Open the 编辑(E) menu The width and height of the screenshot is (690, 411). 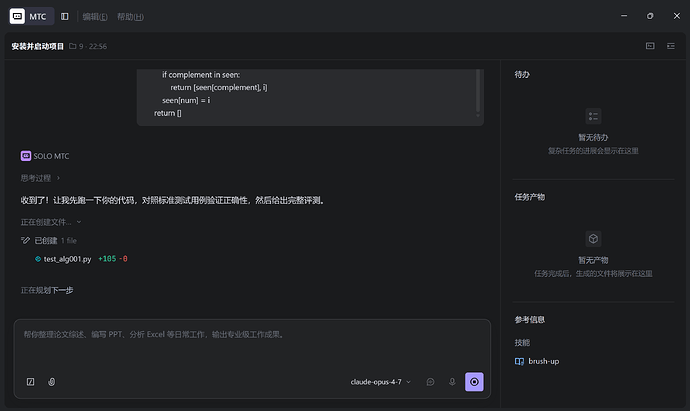click(x=95, y=17)
